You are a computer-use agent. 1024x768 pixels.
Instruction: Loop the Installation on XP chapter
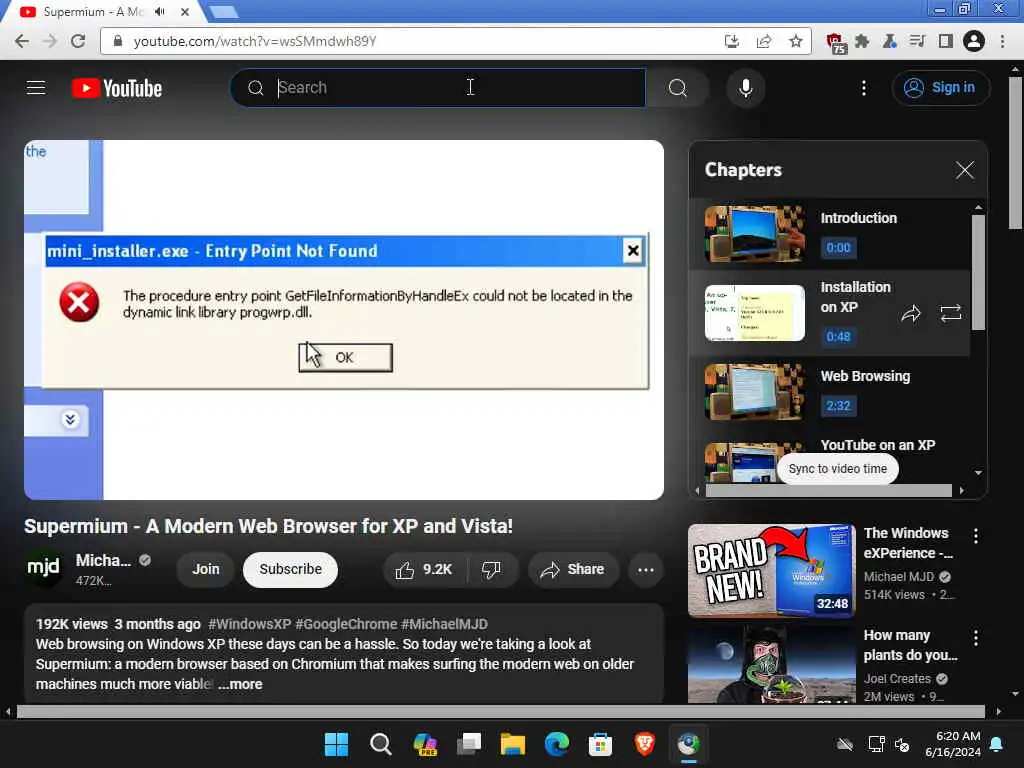coord(950,313)
